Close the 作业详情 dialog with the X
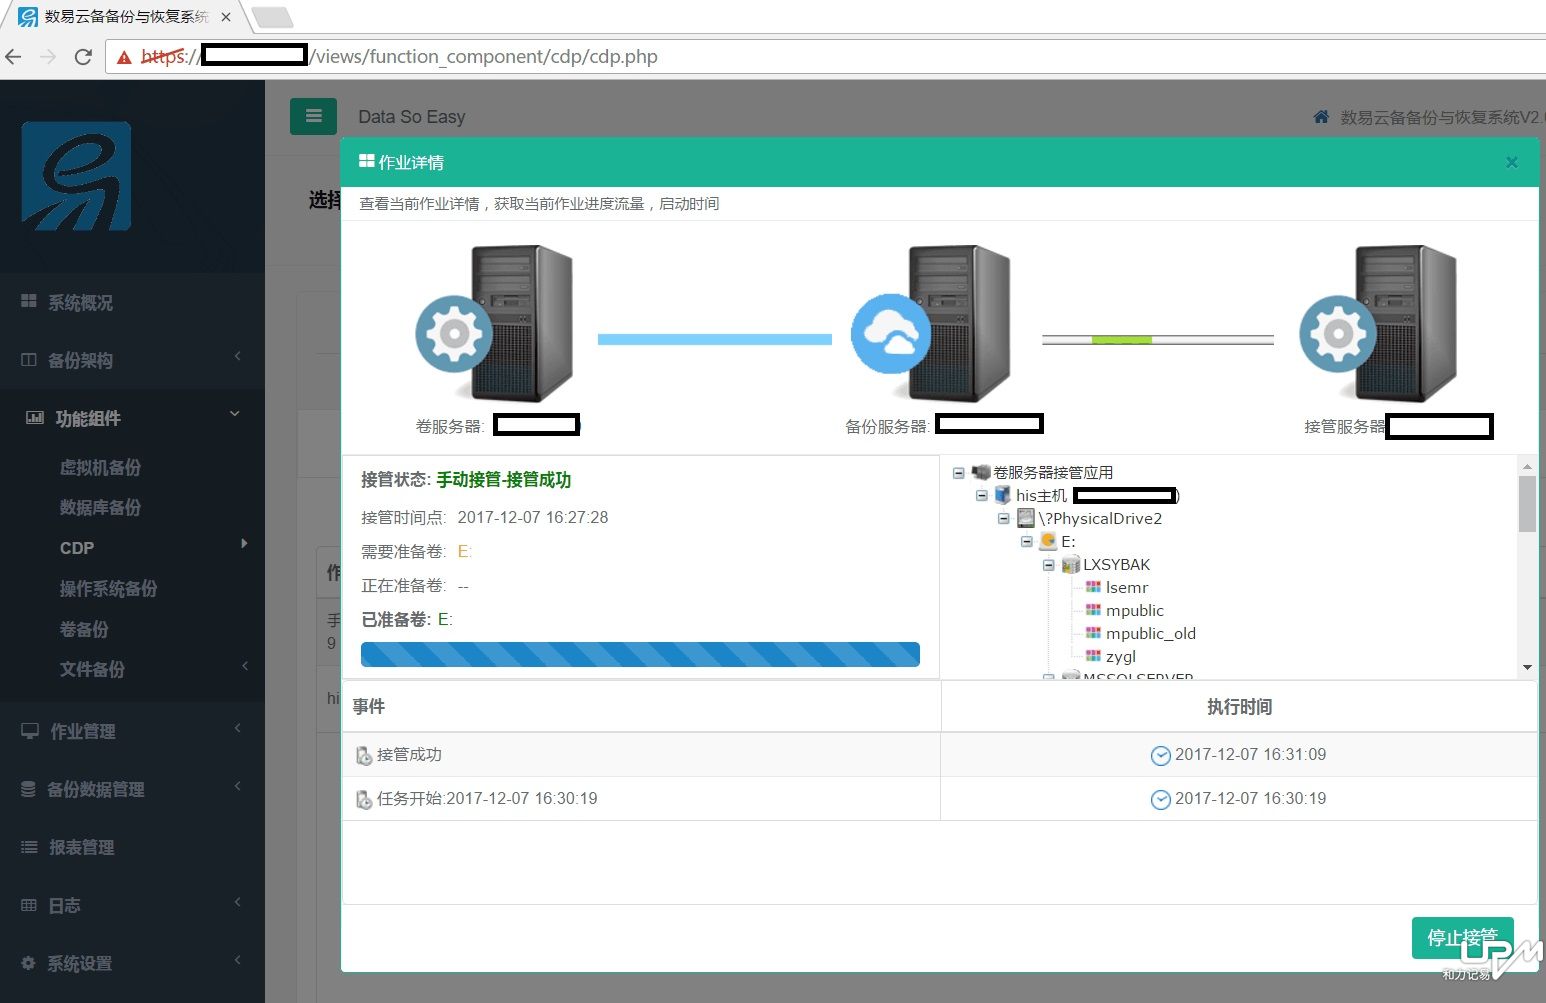 [1512, 162]
